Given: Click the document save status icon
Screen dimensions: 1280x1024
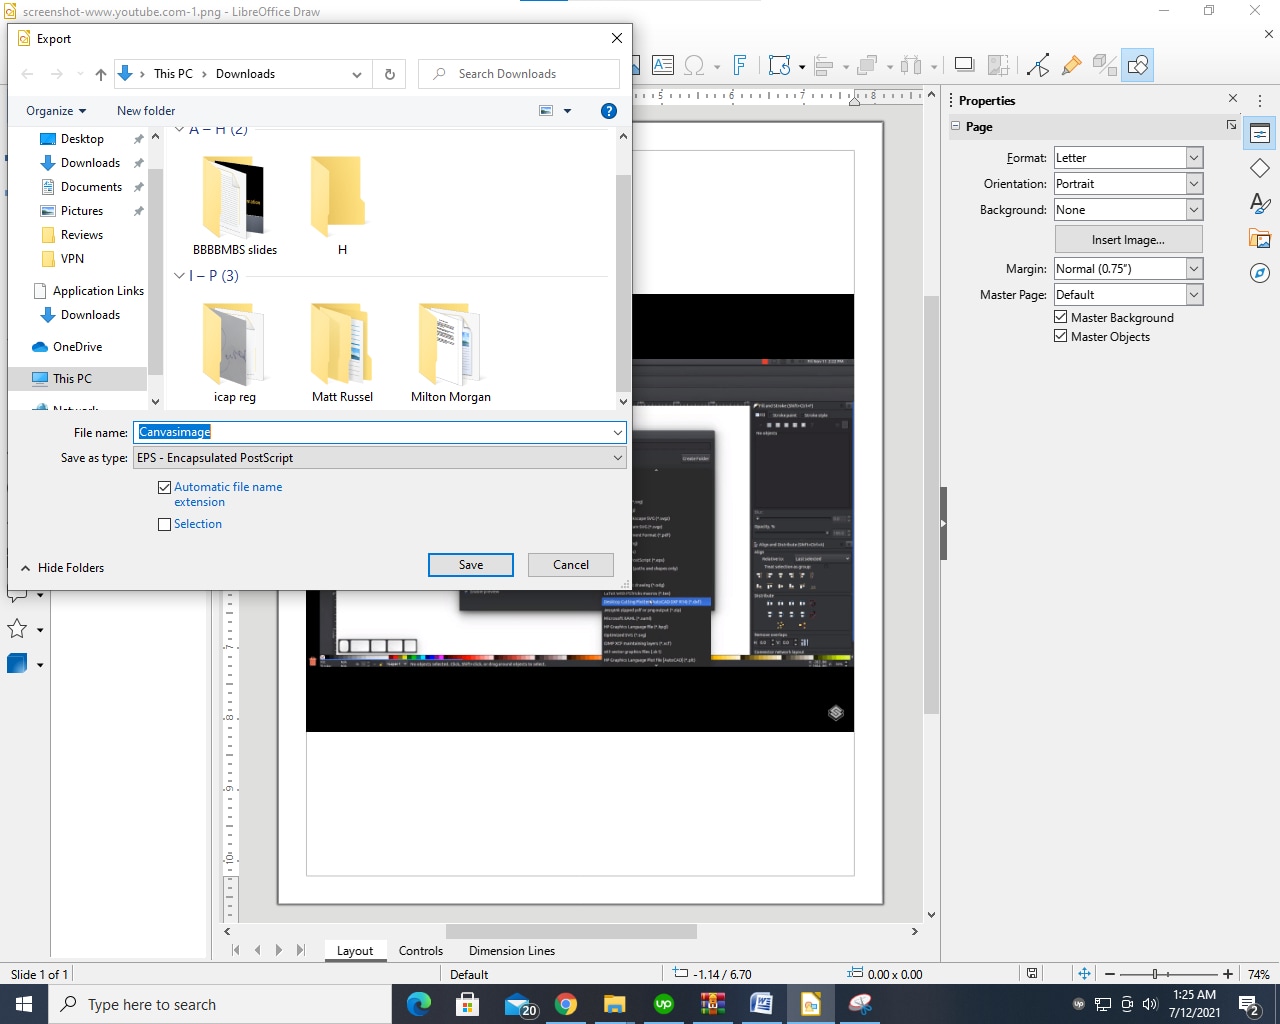Looking at the screenshot, I should pyautogui.click(x=1032, y=974).
